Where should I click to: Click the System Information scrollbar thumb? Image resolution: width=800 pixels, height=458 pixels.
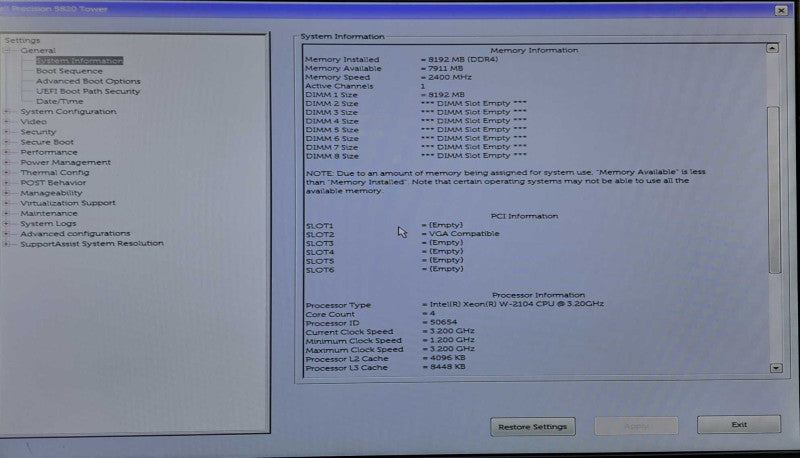coord(774,190)
